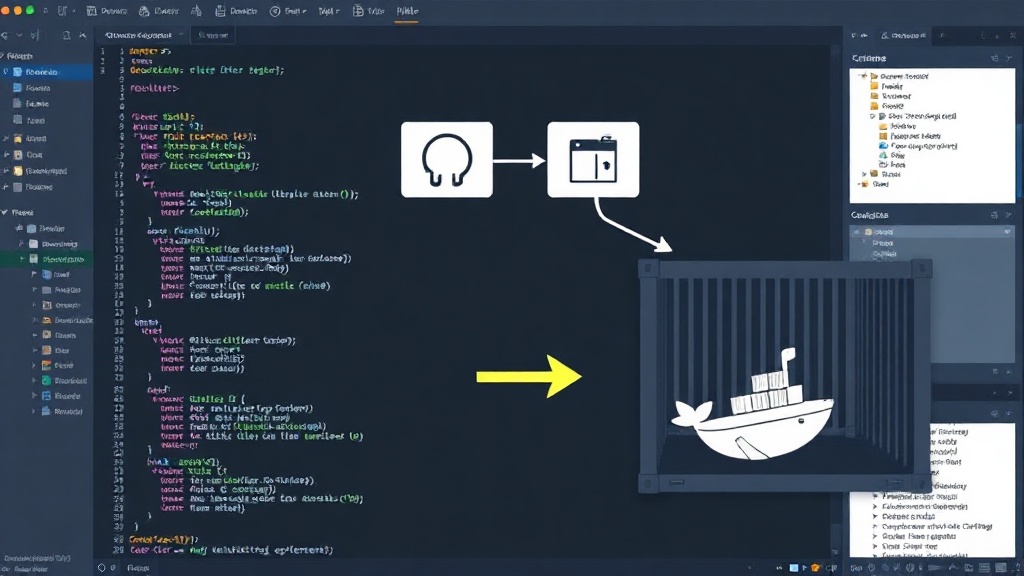Open the orange-underlined item in top toolbar
This screenshot has width=1024, height=576.
407,11
